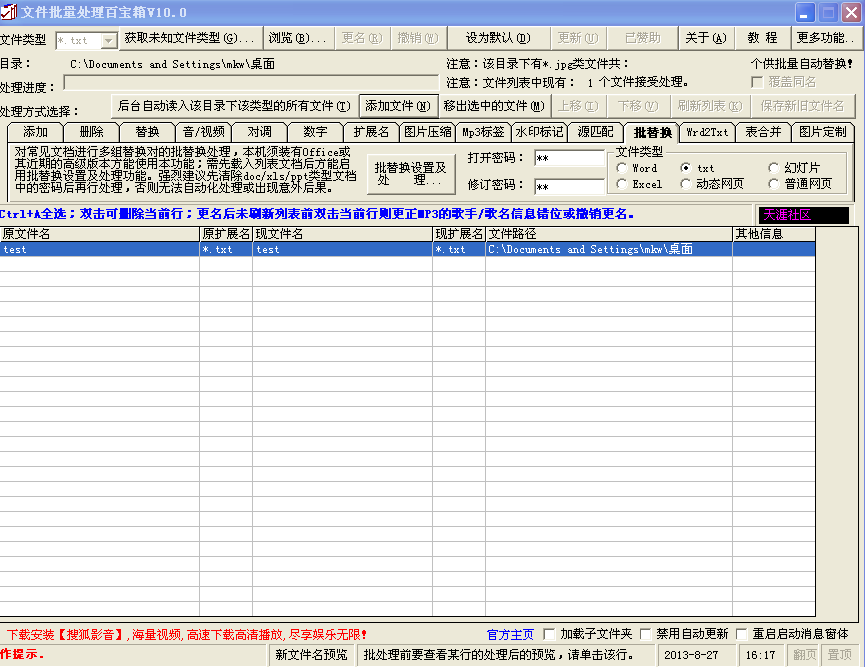Screen dimensions: 865x667
Task: Click the directory path C:\Documents and Settings
Action: 173,64
